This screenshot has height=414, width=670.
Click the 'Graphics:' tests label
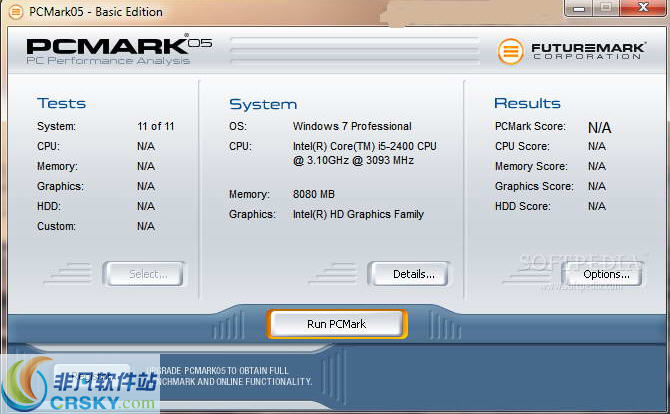tap(60, 186)
